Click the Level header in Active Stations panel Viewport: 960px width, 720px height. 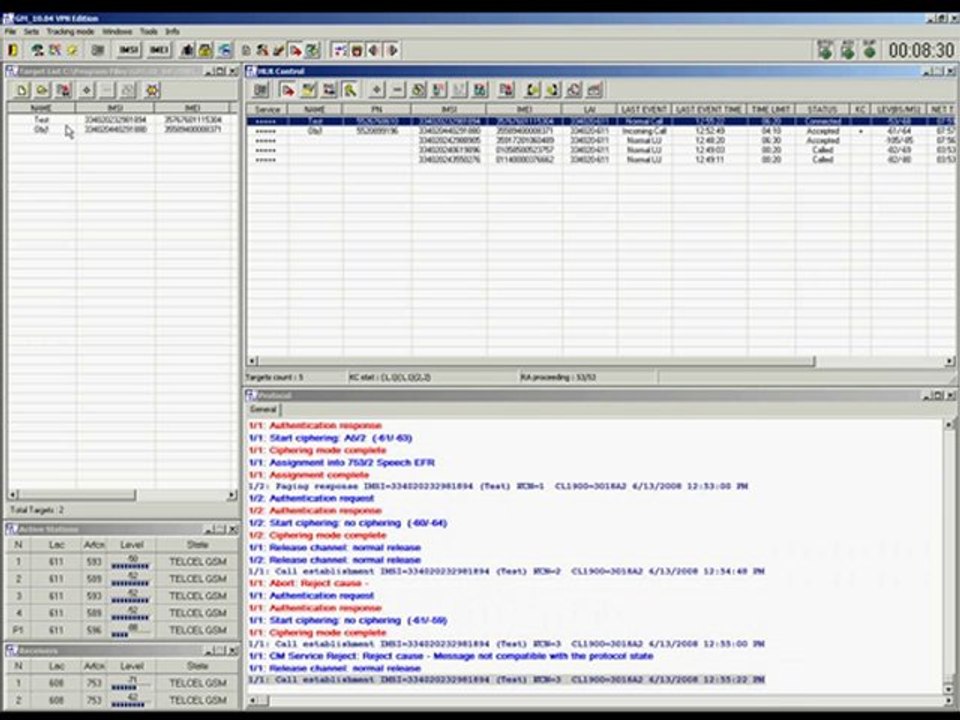click(131, 544)
